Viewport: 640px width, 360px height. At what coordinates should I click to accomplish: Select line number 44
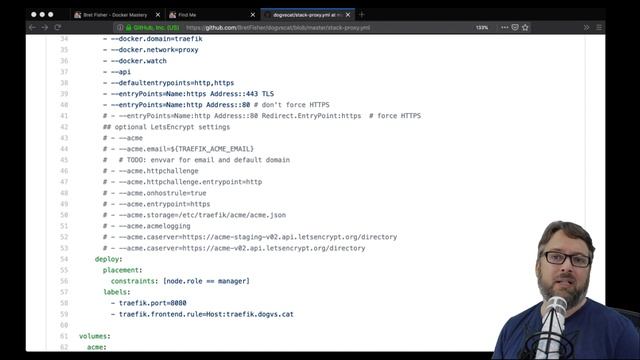point(64,149)
